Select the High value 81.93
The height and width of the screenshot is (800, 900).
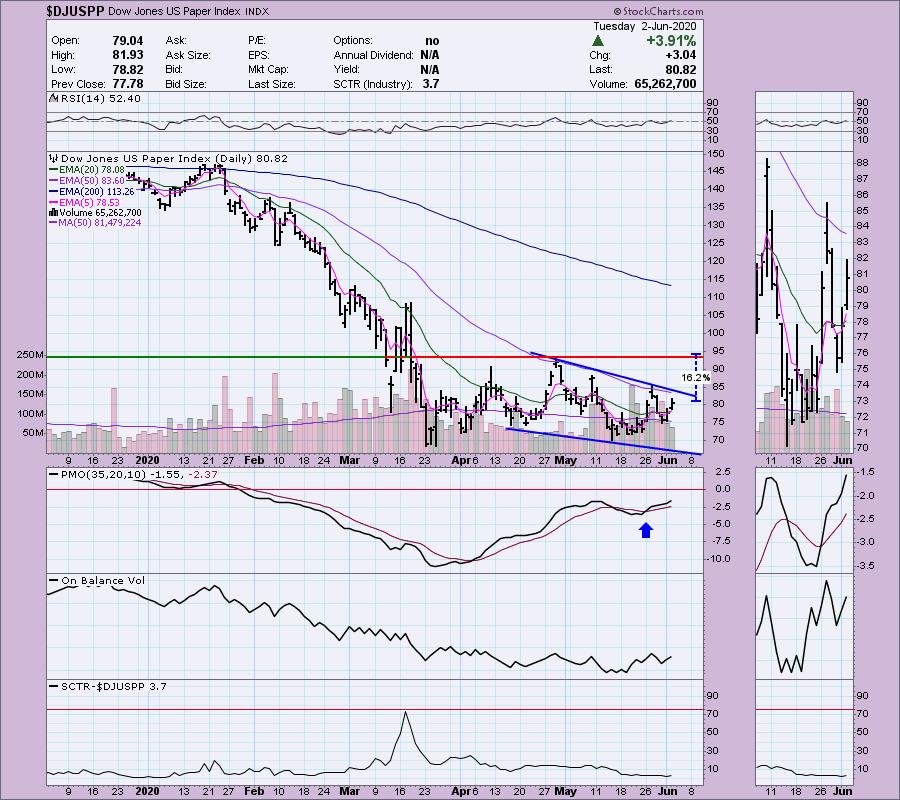click(x=127, y=55)
